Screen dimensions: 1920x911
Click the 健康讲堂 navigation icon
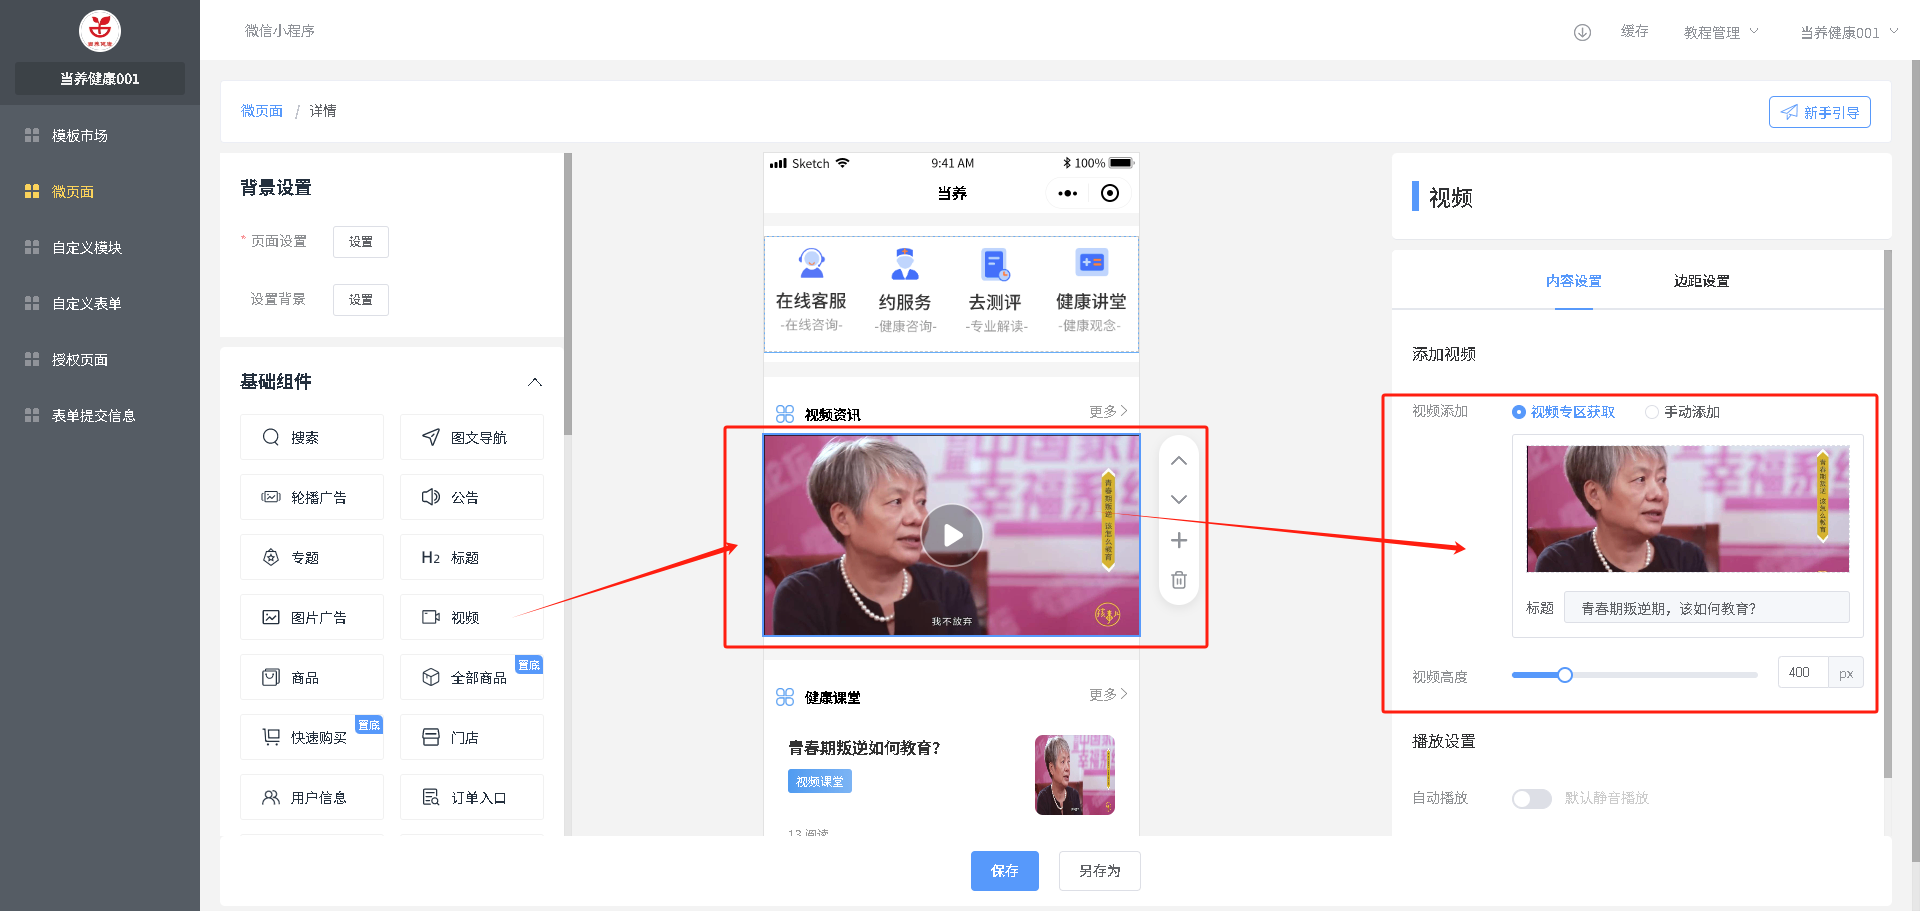click(x=1090, y=263)
